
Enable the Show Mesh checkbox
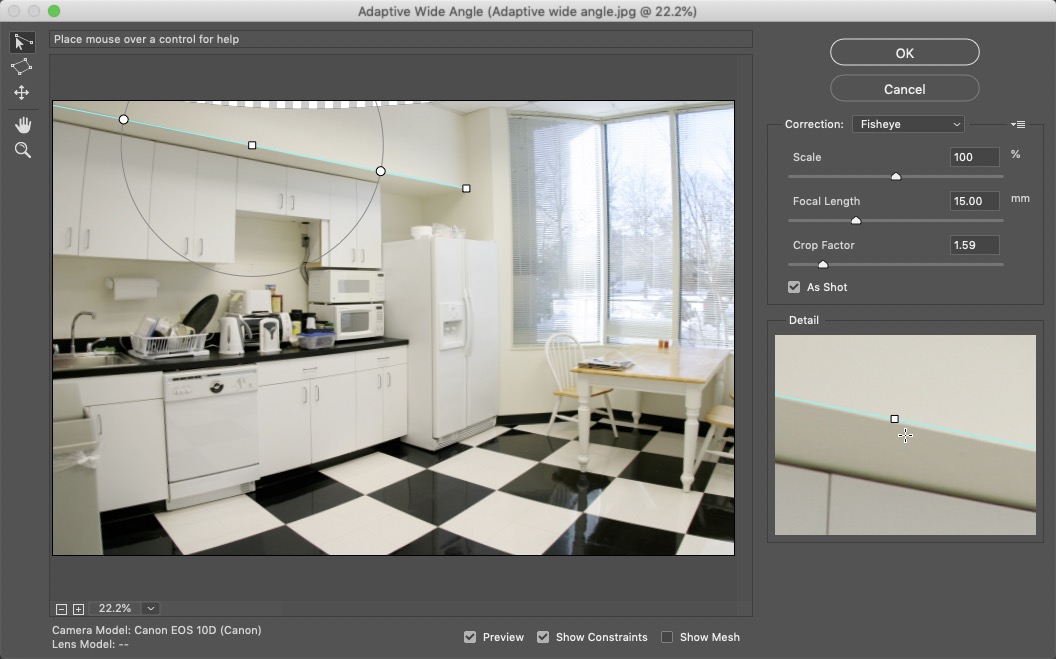click(667, 637)
